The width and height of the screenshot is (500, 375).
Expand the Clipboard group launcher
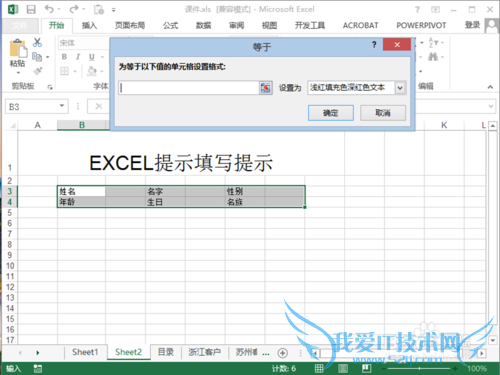pyautogui.click(x=50, y=87)
